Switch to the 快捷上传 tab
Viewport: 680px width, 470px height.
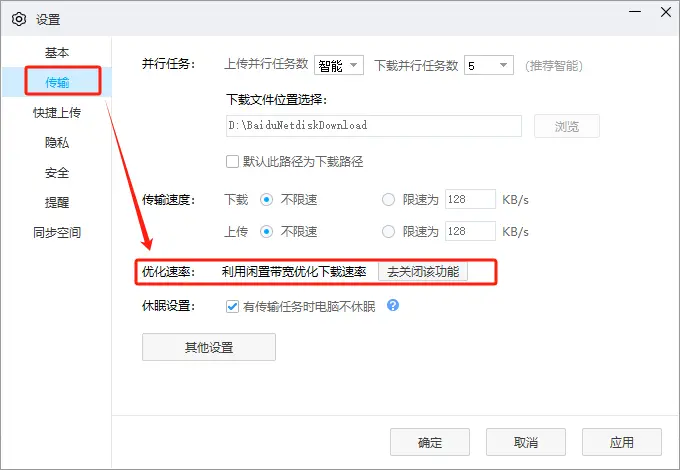click(57, 112)
